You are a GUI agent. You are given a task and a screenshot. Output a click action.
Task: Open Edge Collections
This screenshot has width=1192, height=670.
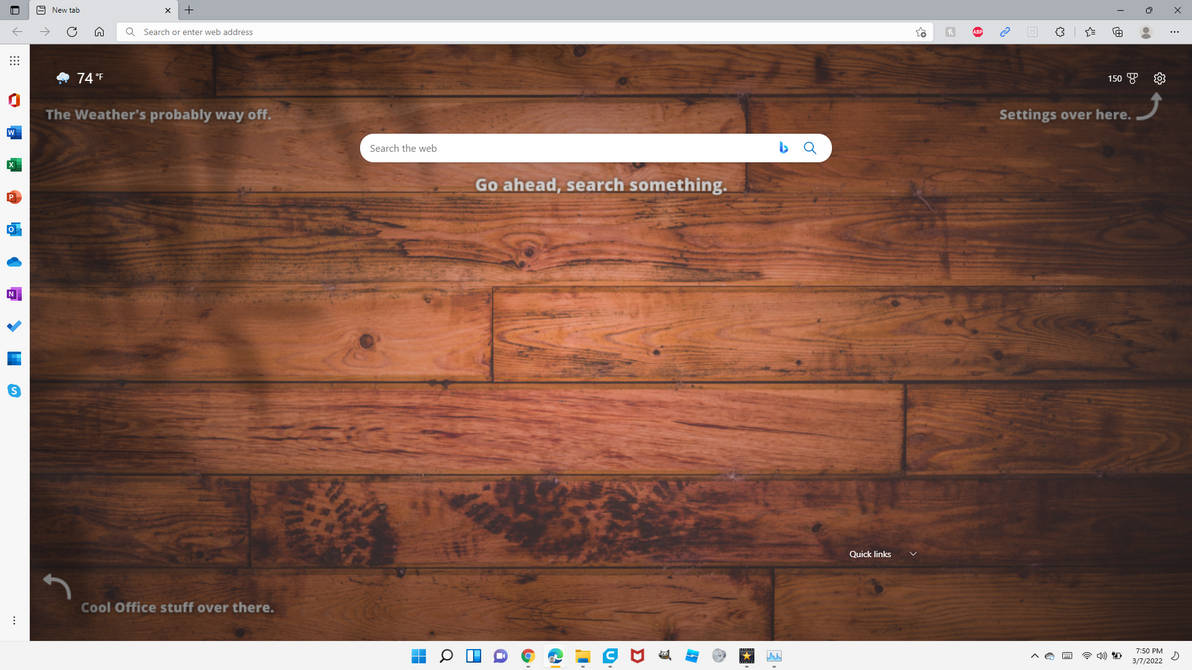pos(1117,31)
